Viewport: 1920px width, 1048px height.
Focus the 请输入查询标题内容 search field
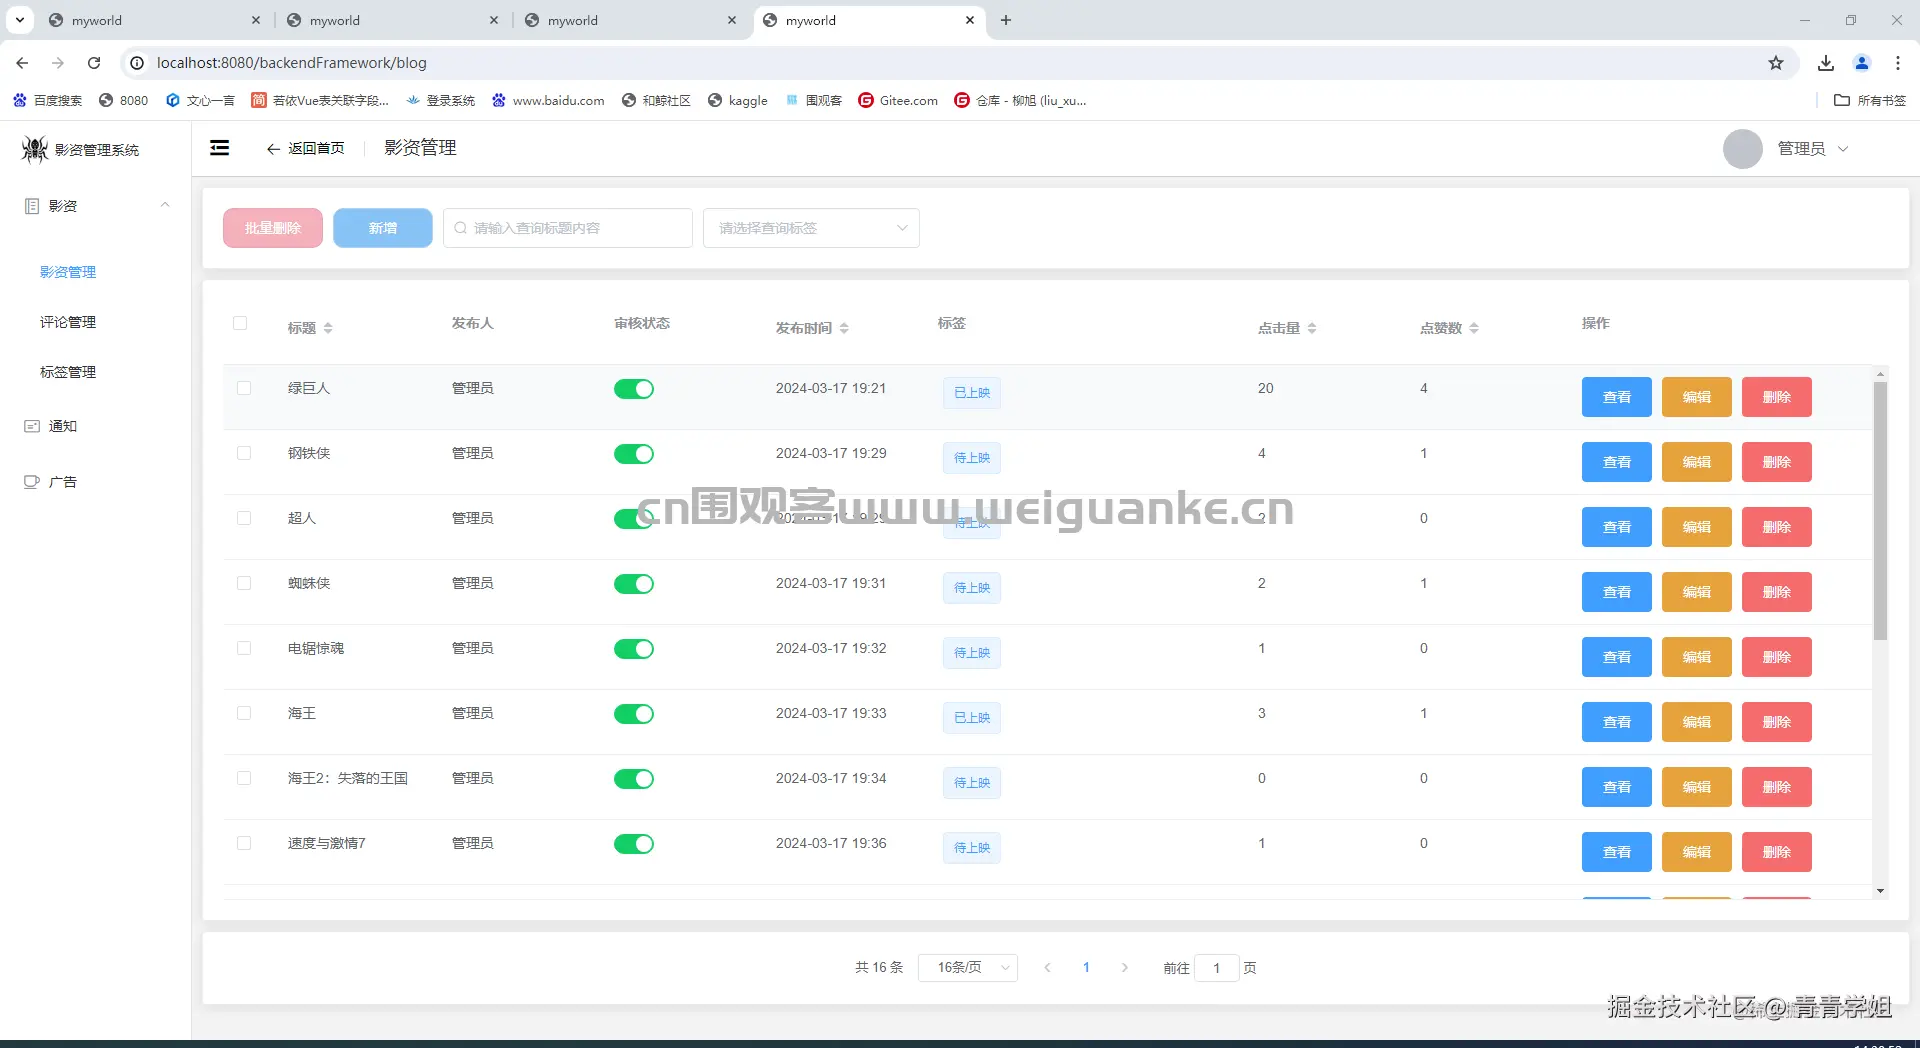(568, 228)
